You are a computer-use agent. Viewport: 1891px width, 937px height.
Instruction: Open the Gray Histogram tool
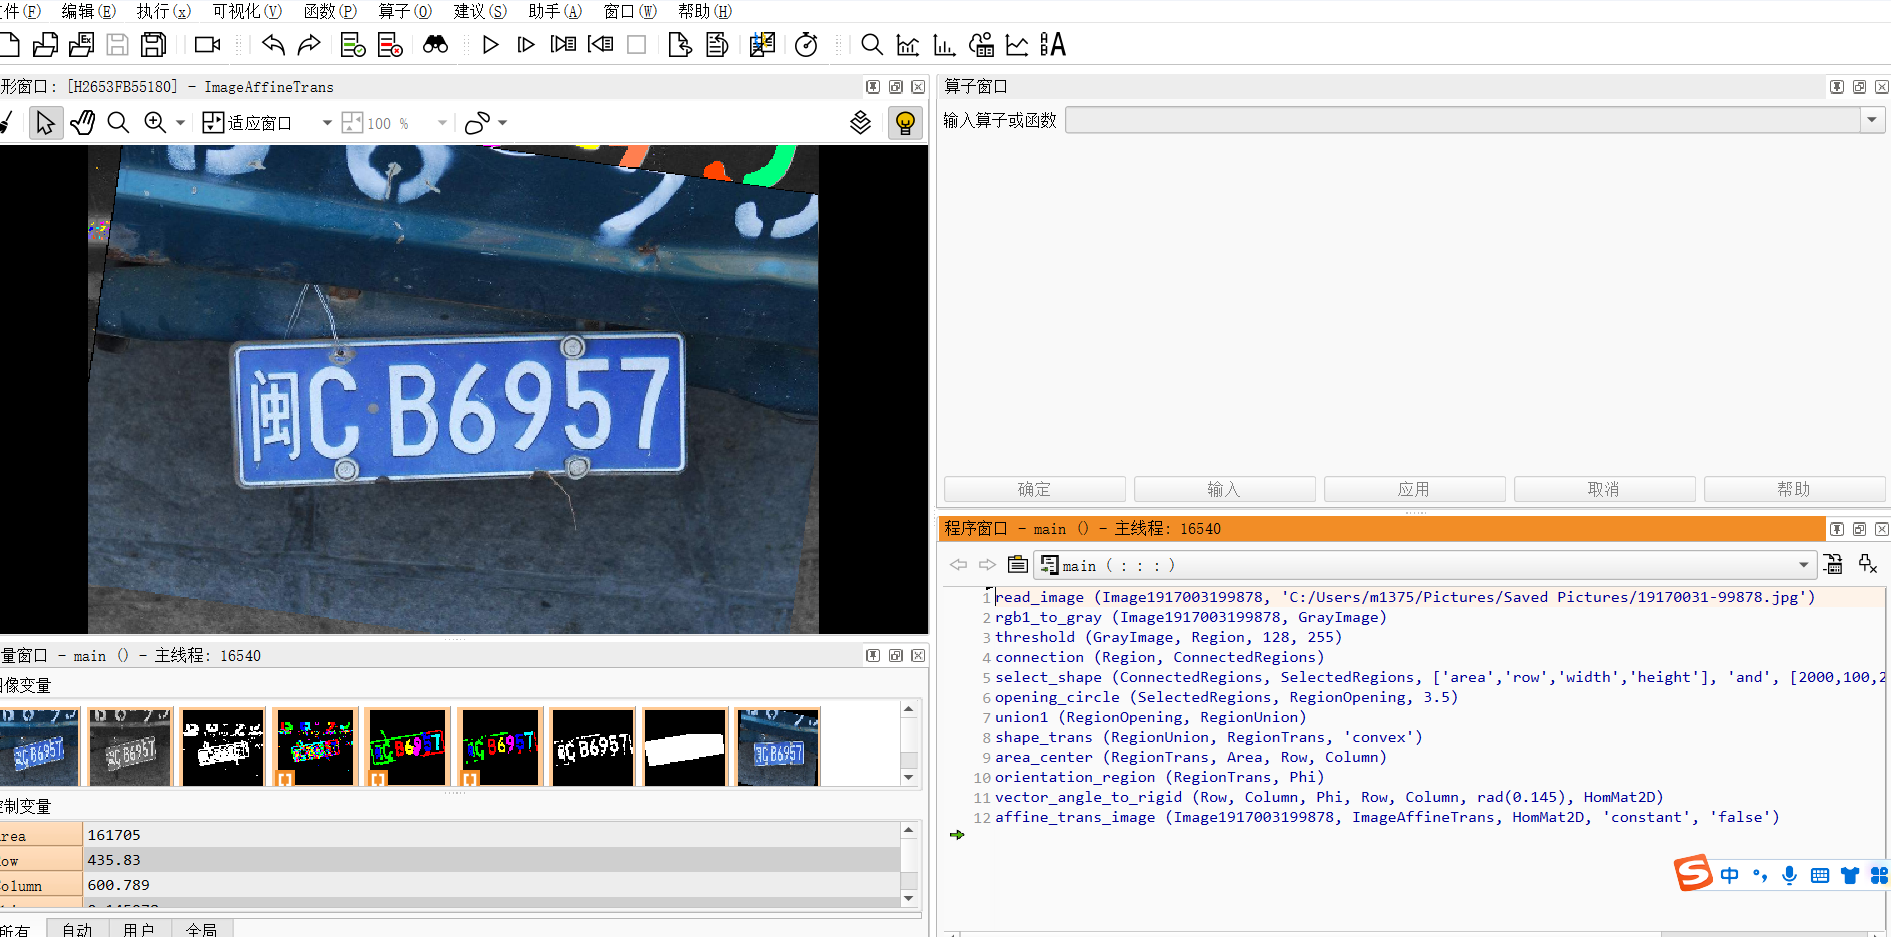tap(908, 45)
